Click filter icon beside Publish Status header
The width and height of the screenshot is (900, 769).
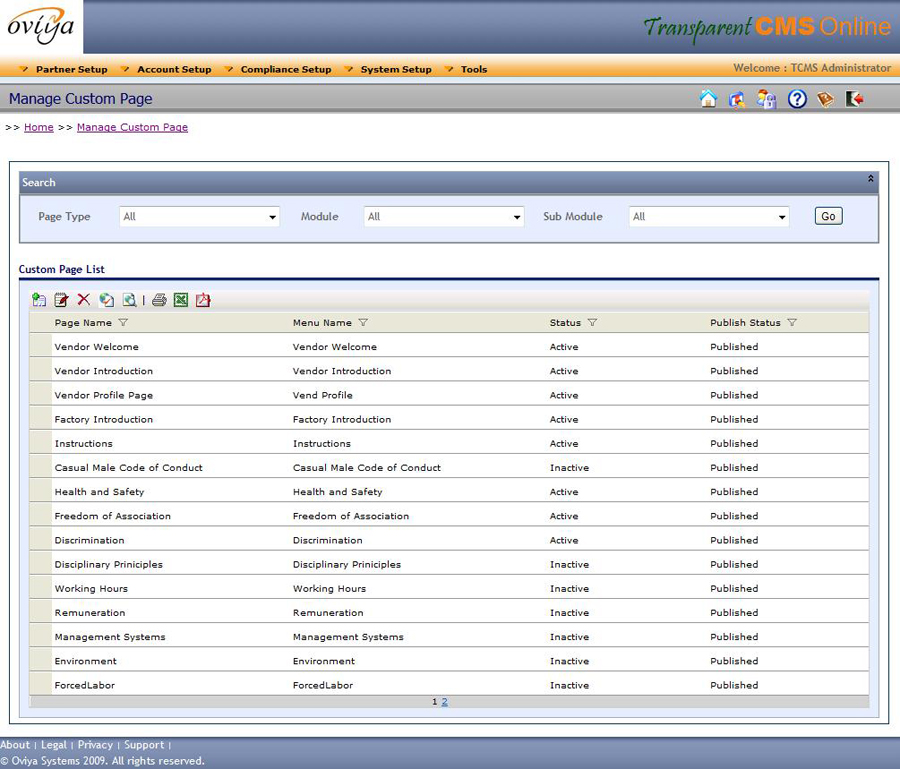792,323
